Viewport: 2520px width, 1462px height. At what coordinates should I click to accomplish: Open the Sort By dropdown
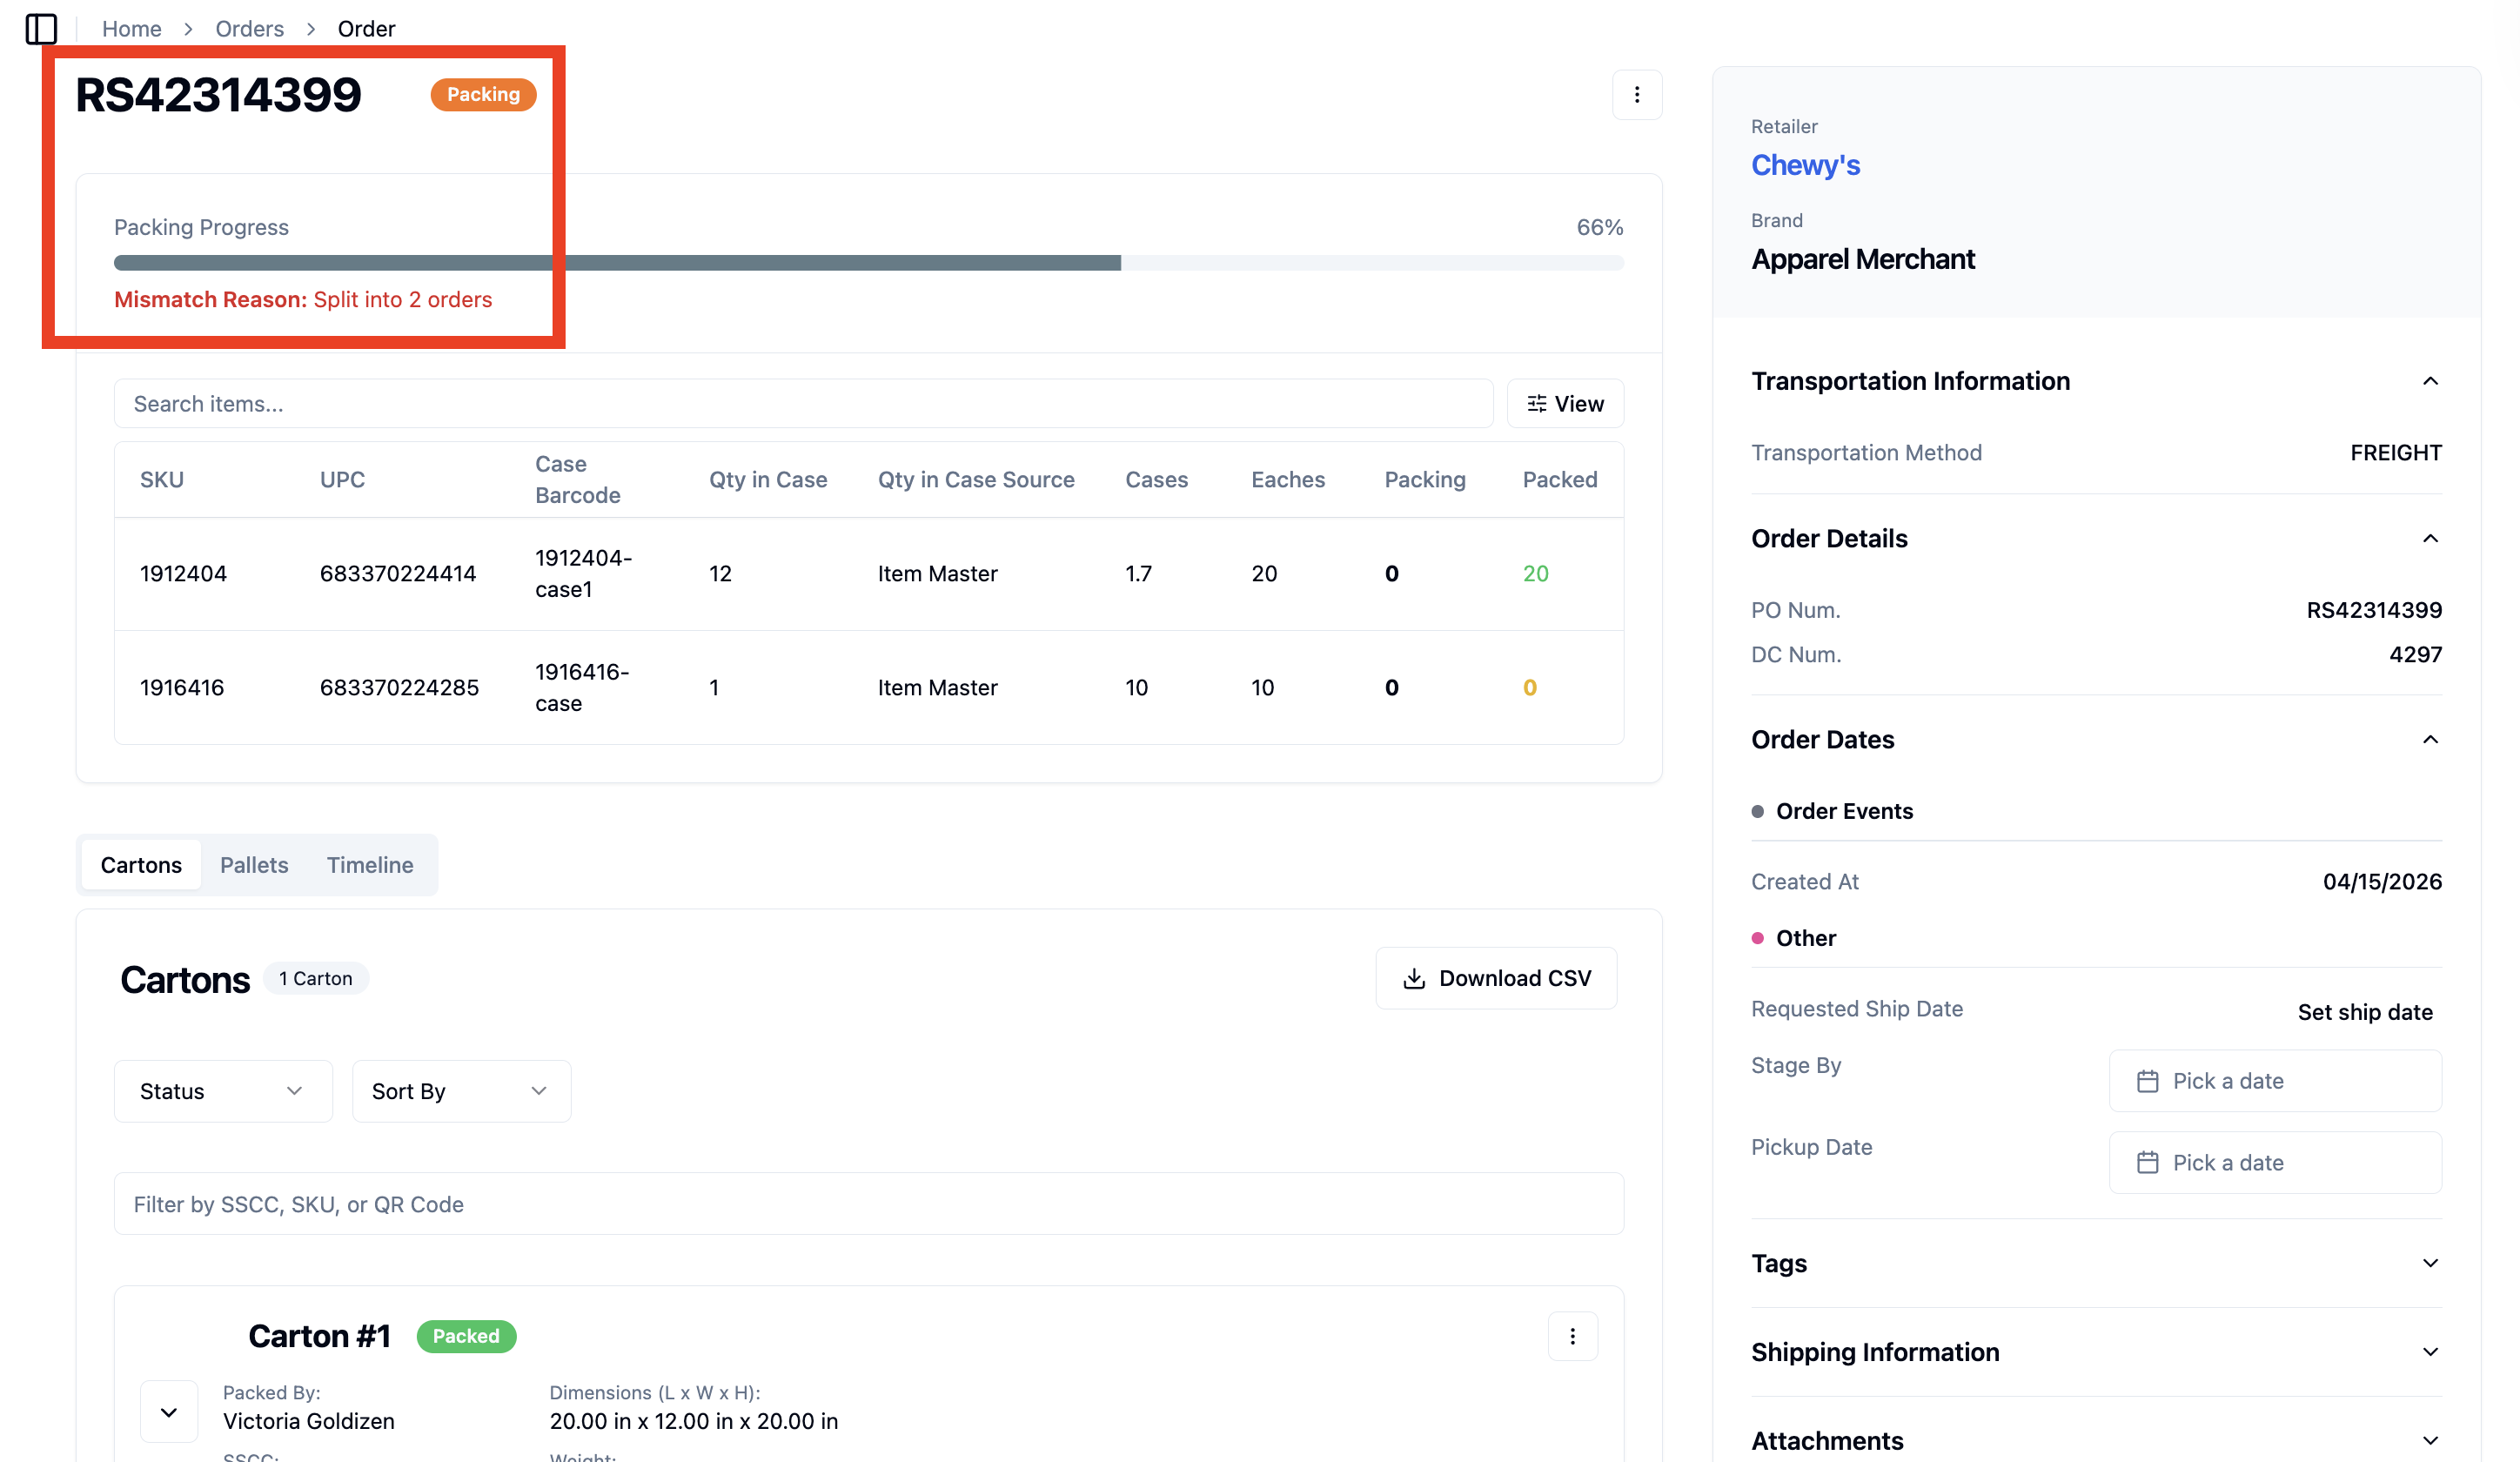(x=461, y=1091)
